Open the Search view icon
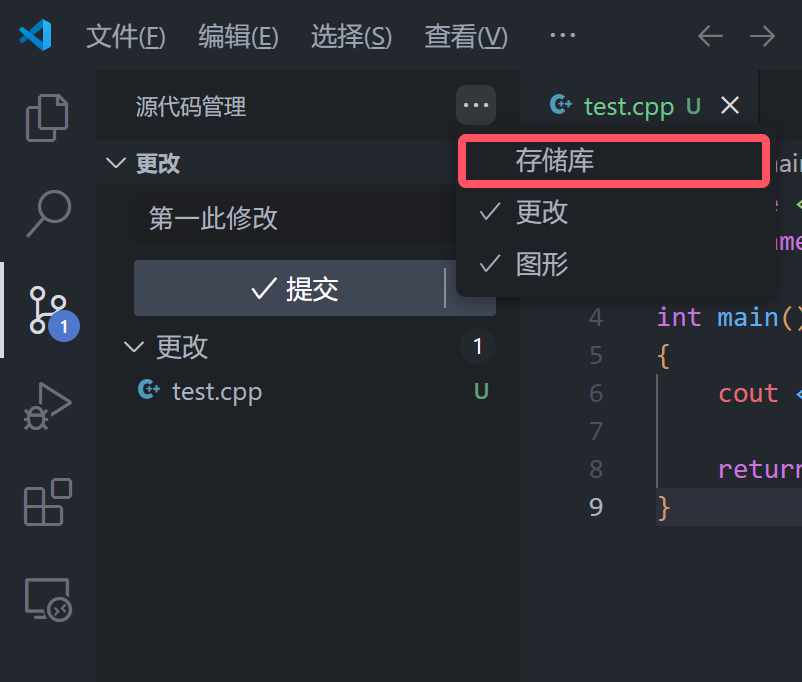The image size is (802, 682). coord(47,213)
